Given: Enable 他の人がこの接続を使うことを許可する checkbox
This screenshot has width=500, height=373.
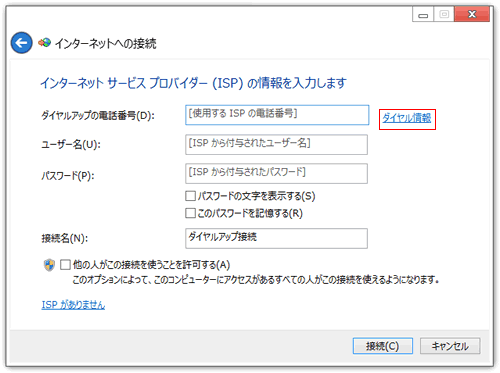Looking at the screenshot, I should (65, 265).
